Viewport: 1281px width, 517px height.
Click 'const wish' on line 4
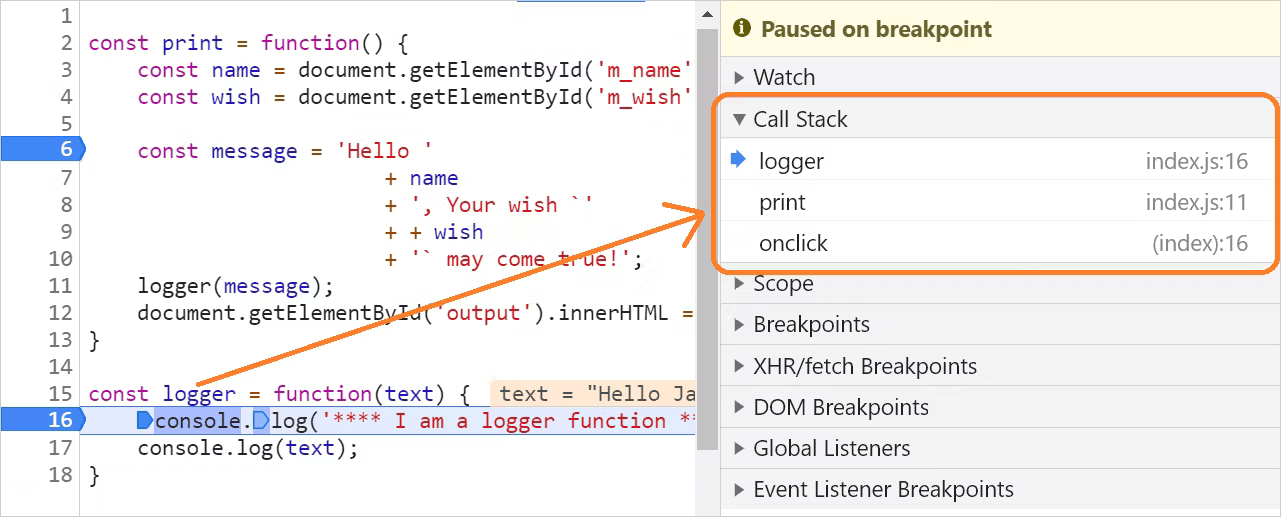click(x=198, y=97)
